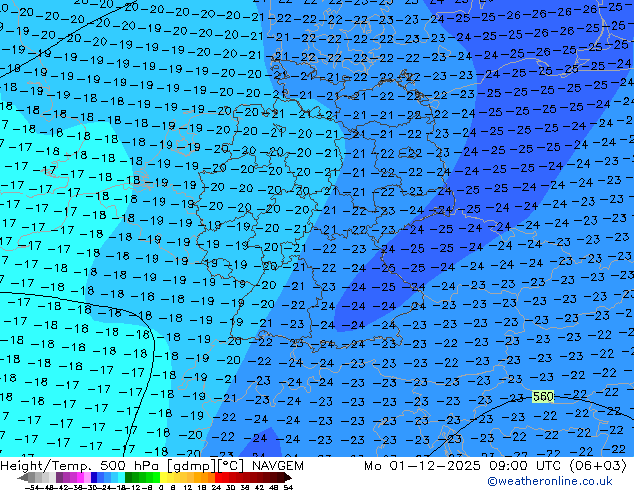The width and height of the screenshot is (634, 490).
Task: Click the dark maroon 54 arrow on the color scale
Action: [x=288, y=477]
